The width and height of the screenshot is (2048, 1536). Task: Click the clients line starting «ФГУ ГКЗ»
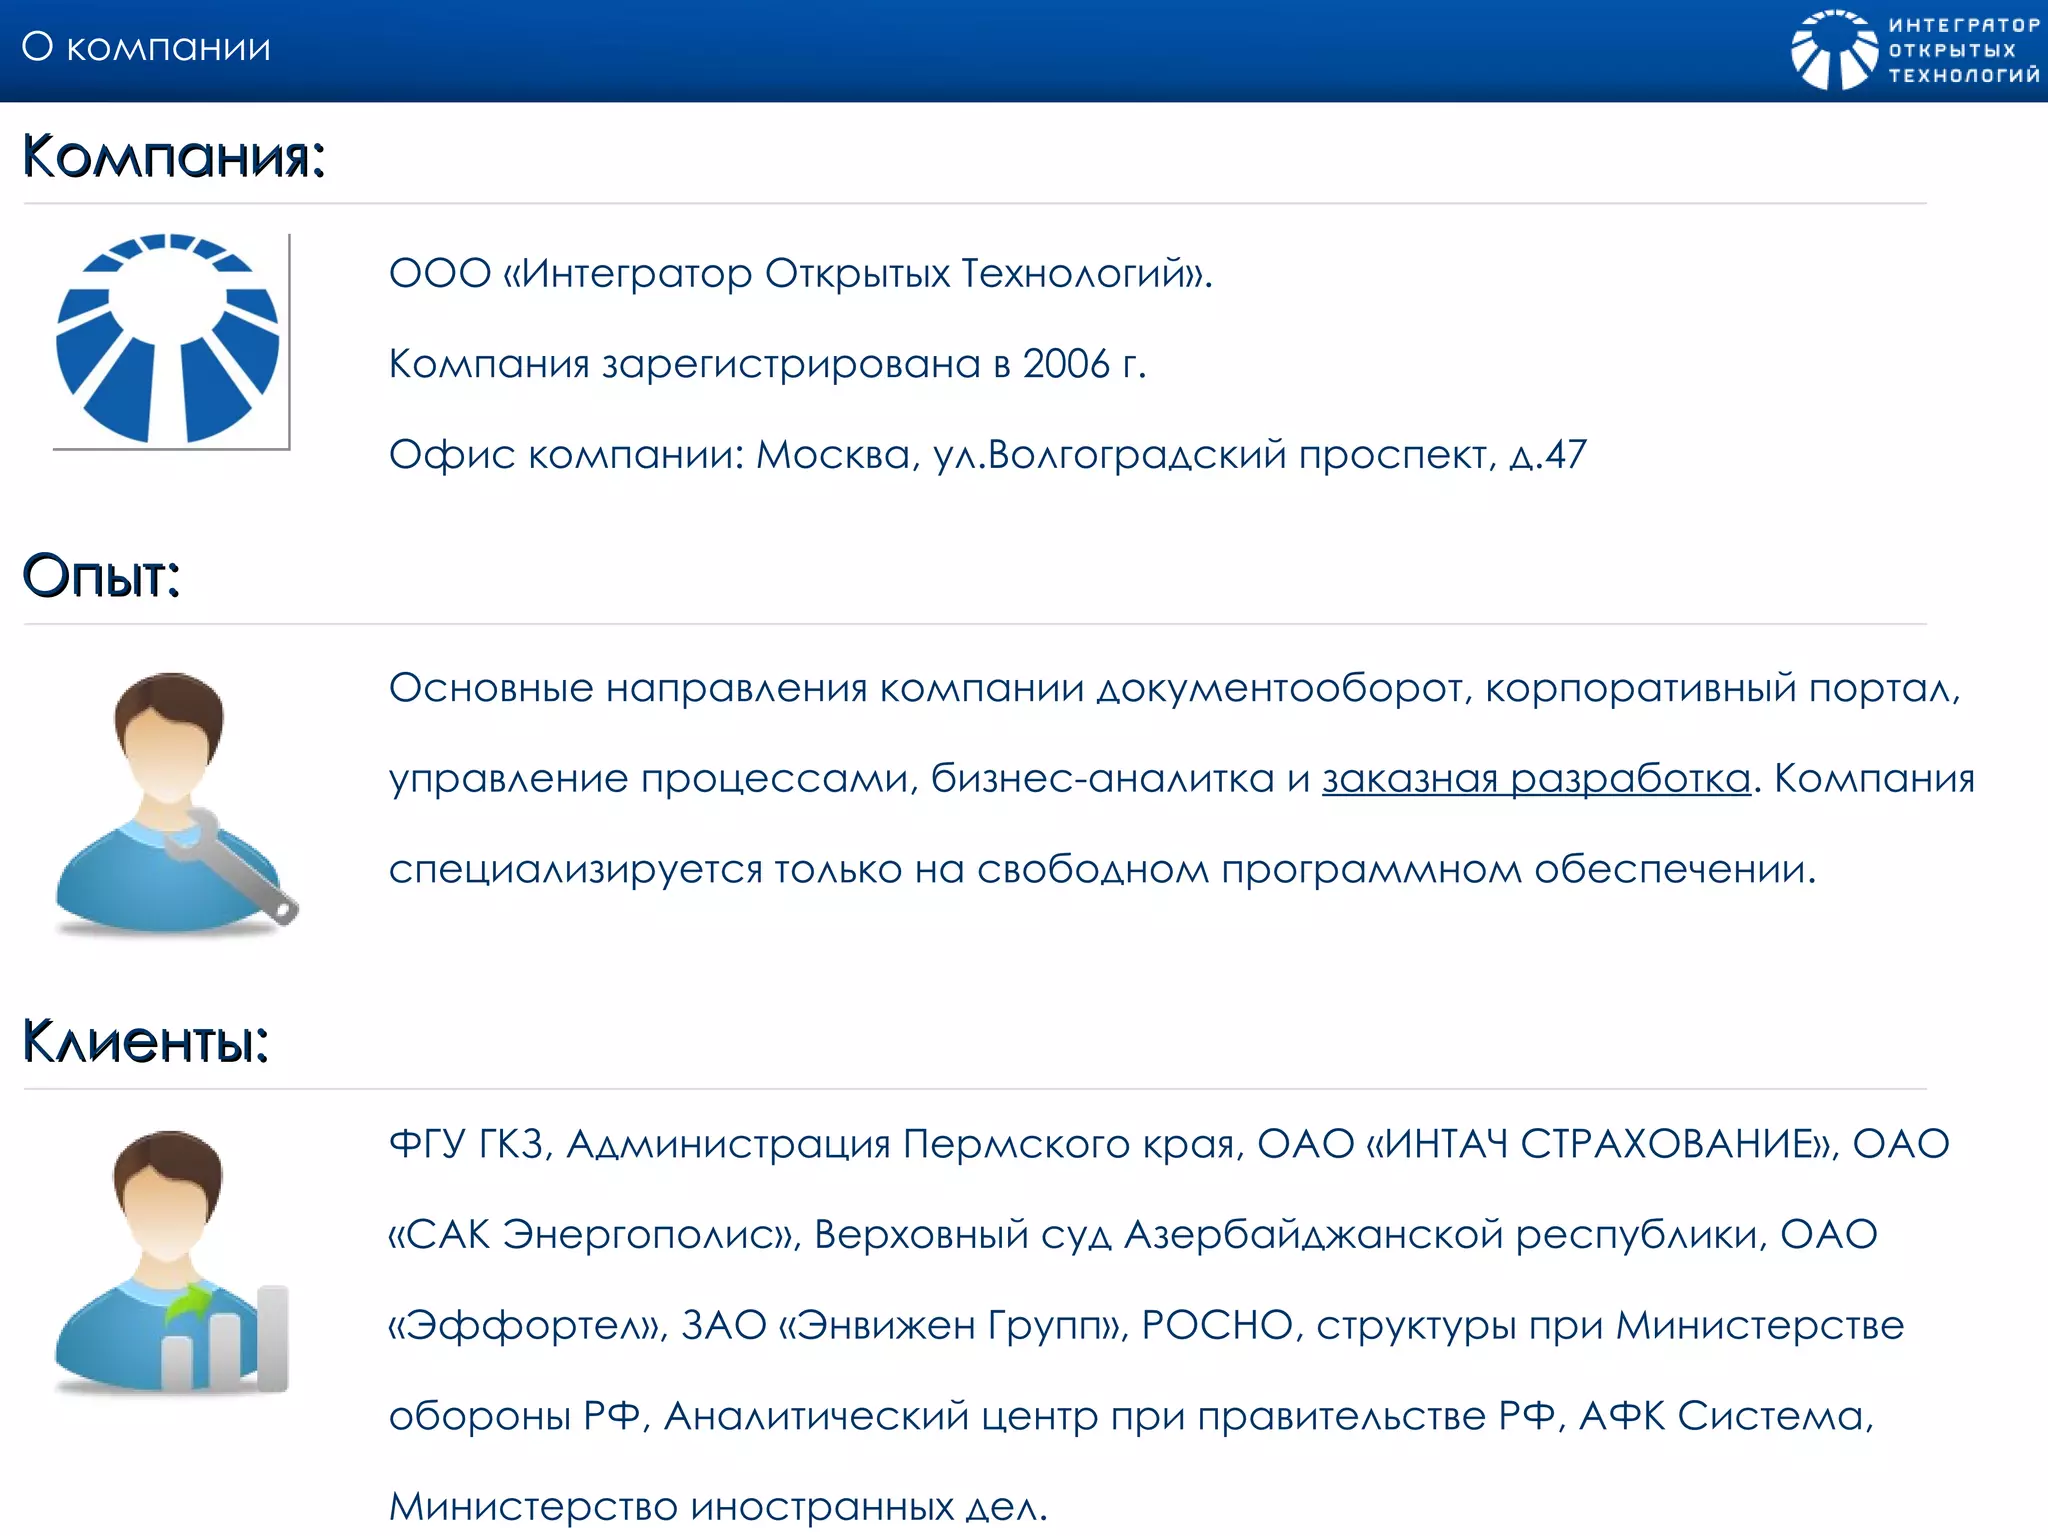[x=1169, y=1144]
